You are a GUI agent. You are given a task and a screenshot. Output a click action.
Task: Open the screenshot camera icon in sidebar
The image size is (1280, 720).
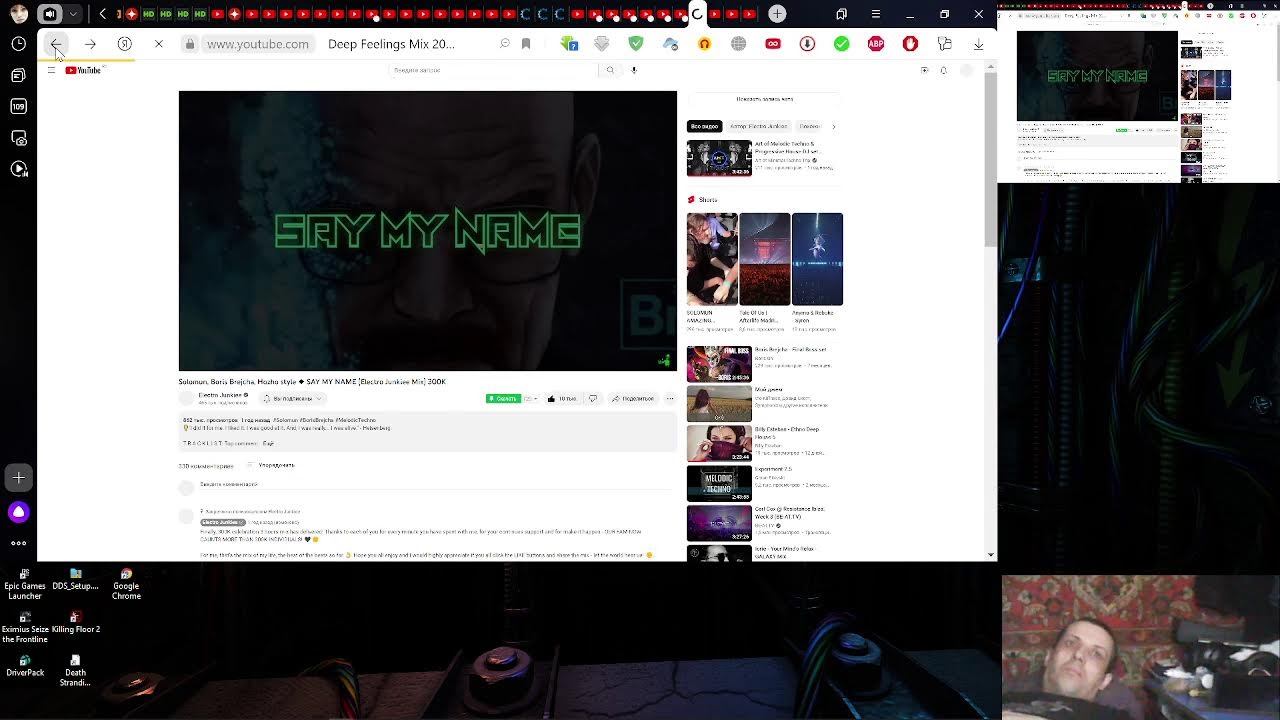(18, 138)
